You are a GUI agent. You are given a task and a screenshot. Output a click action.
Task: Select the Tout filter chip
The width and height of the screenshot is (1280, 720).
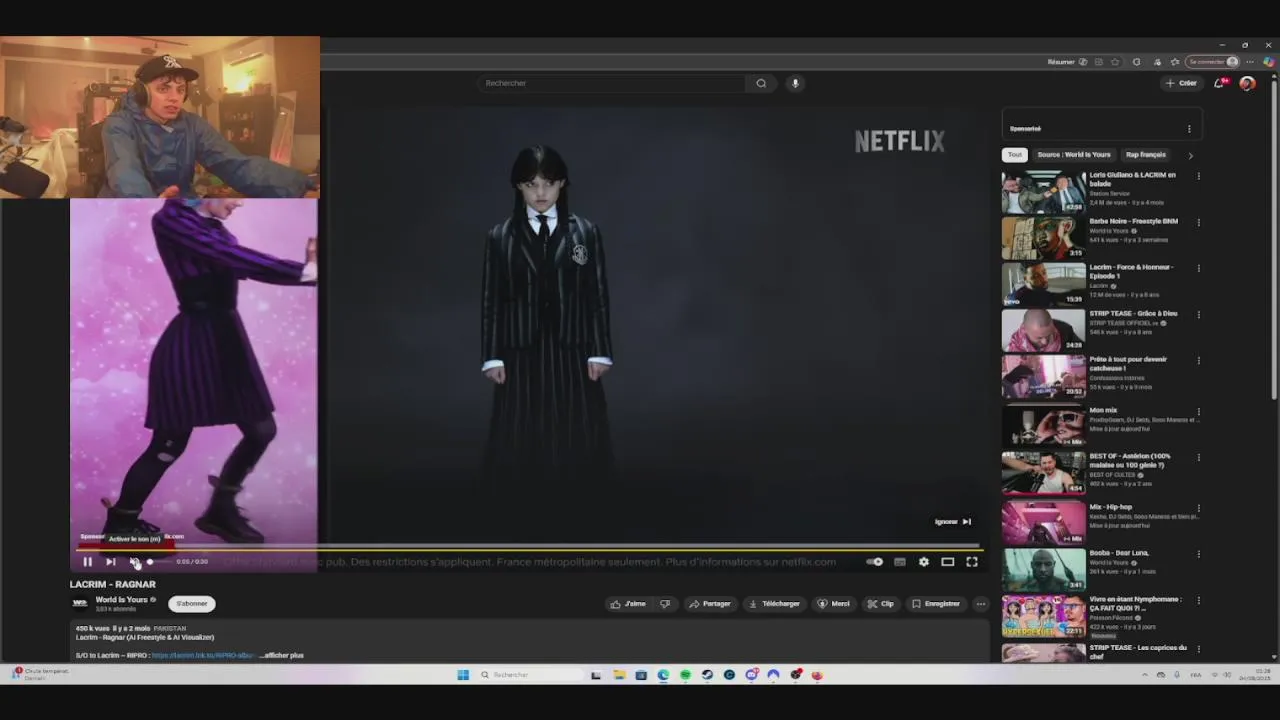(1015, 155)
